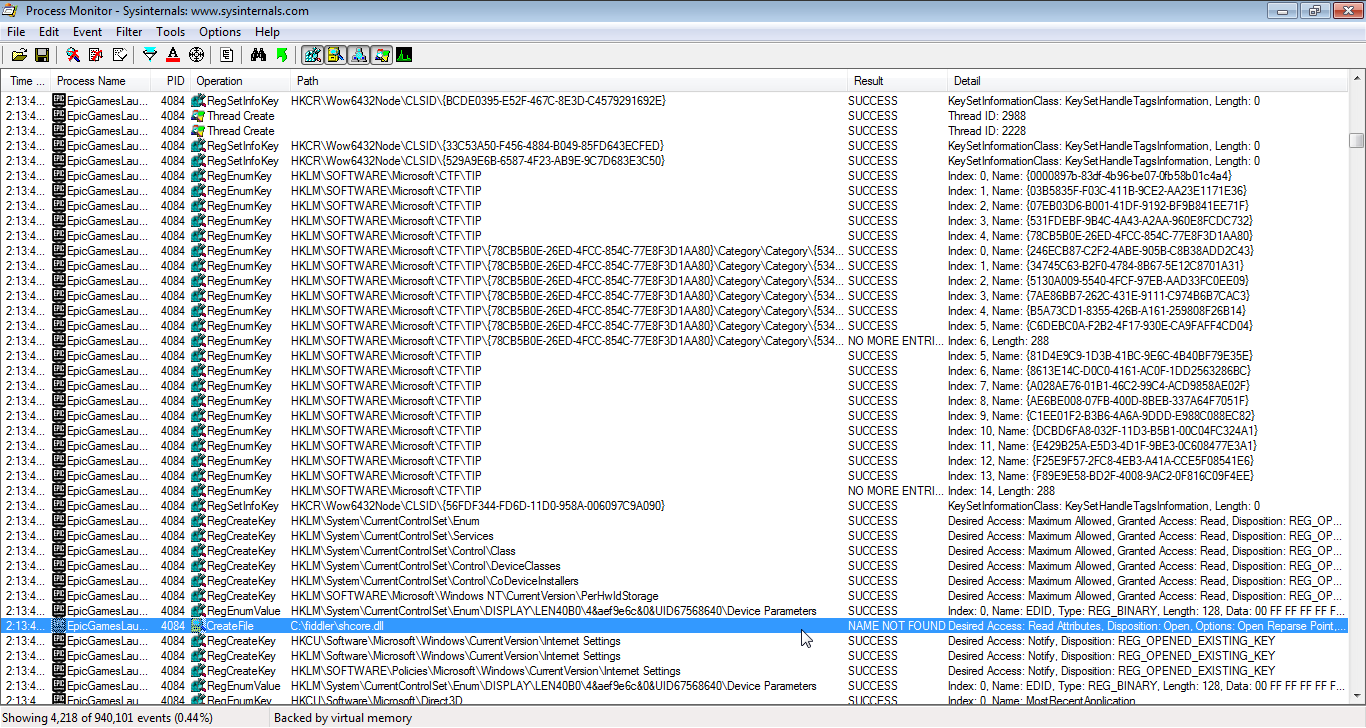Select the CLSID {56FDF344-FD6D-11D0-958A-006097C9A090} path
This screenshot has width=1366, height=728.
478,506
